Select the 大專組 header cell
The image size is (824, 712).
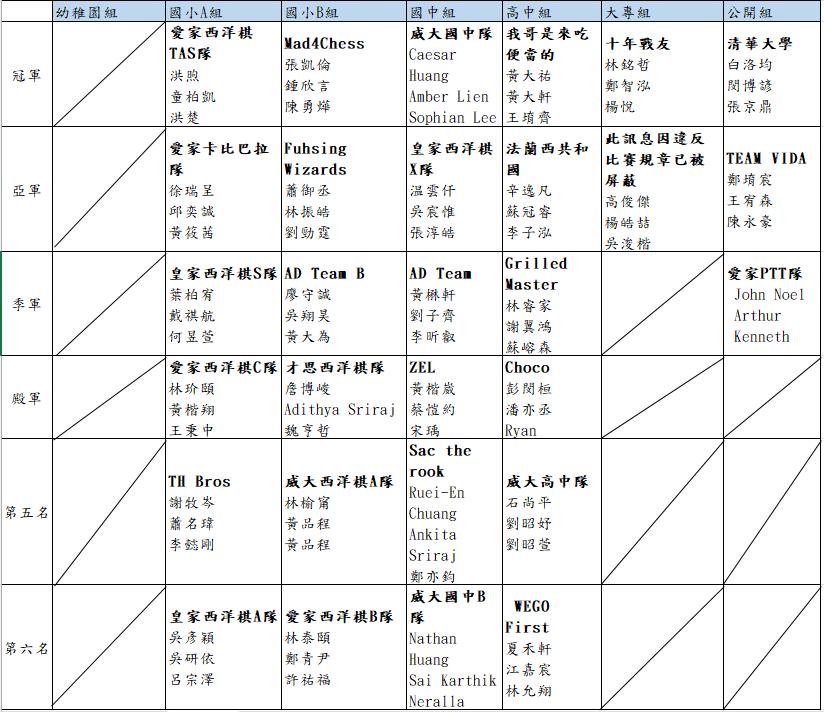tap(662, 11)
